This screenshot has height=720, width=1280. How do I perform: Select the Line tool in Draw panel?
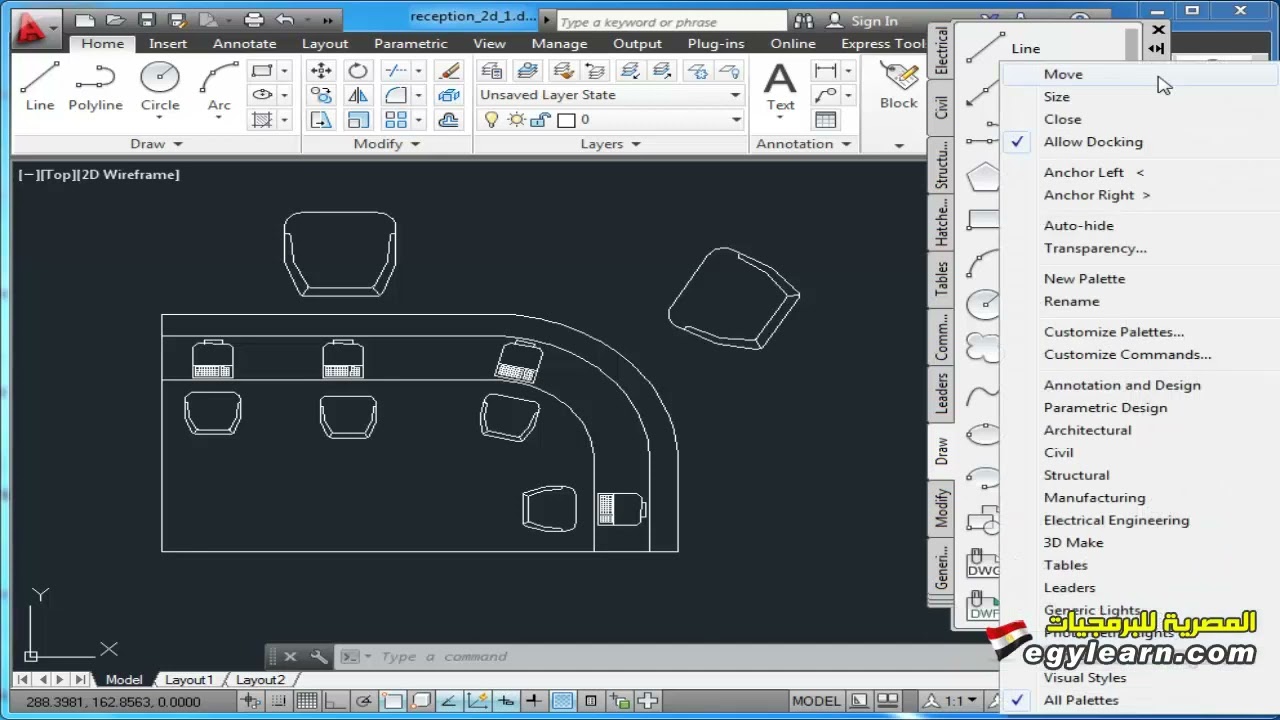(40, 87)
